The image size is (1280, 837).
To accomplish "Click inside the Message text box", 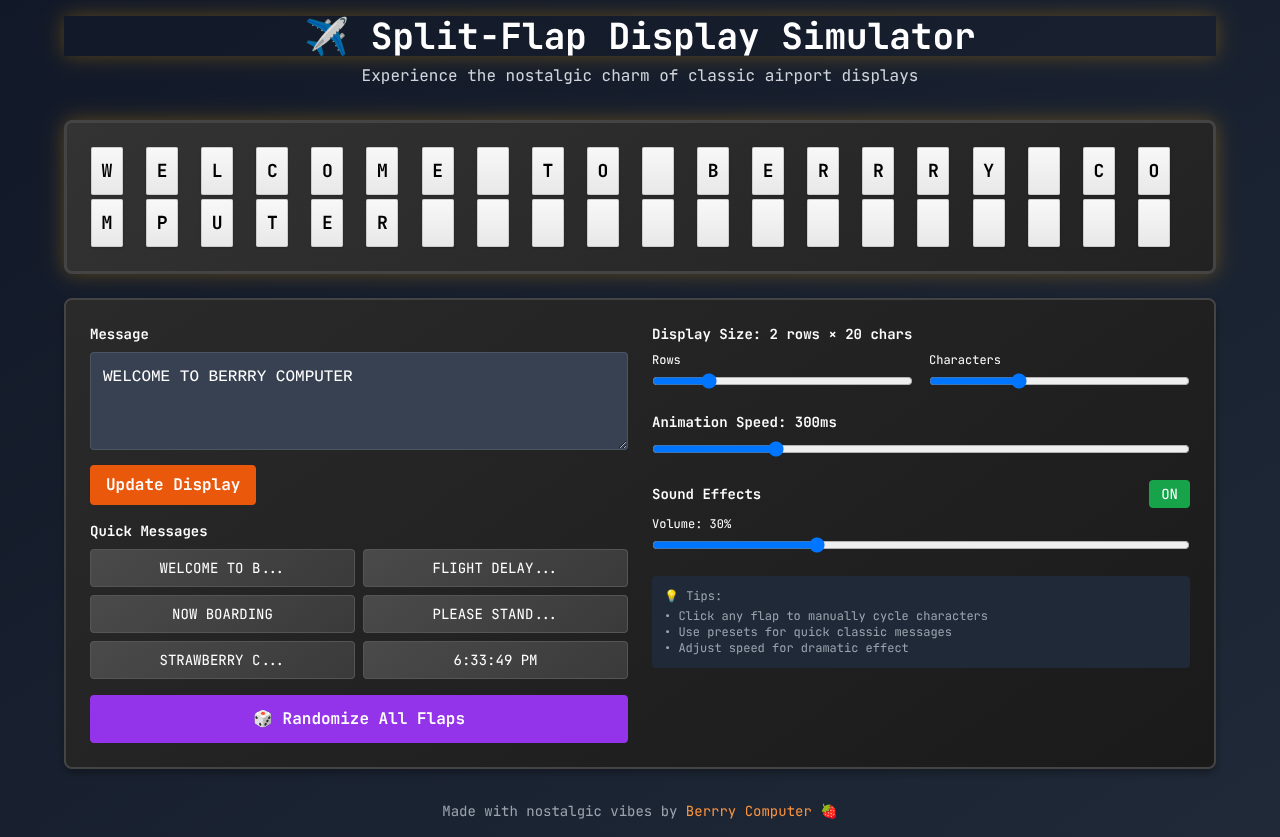I will [359, 400].
